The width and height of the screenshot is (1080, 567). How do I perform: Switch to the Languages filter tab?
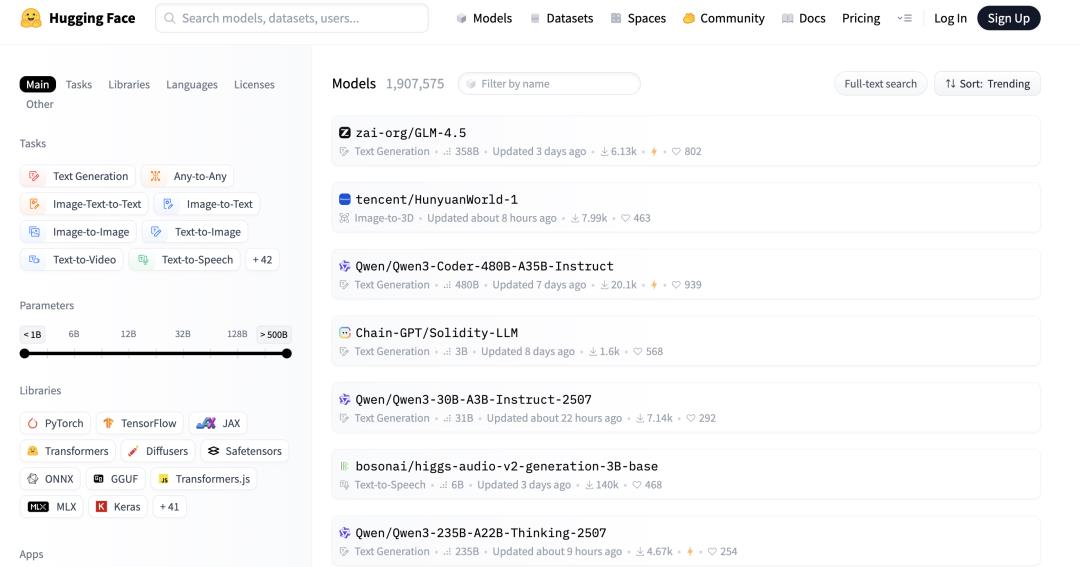[x=191, y=85]
